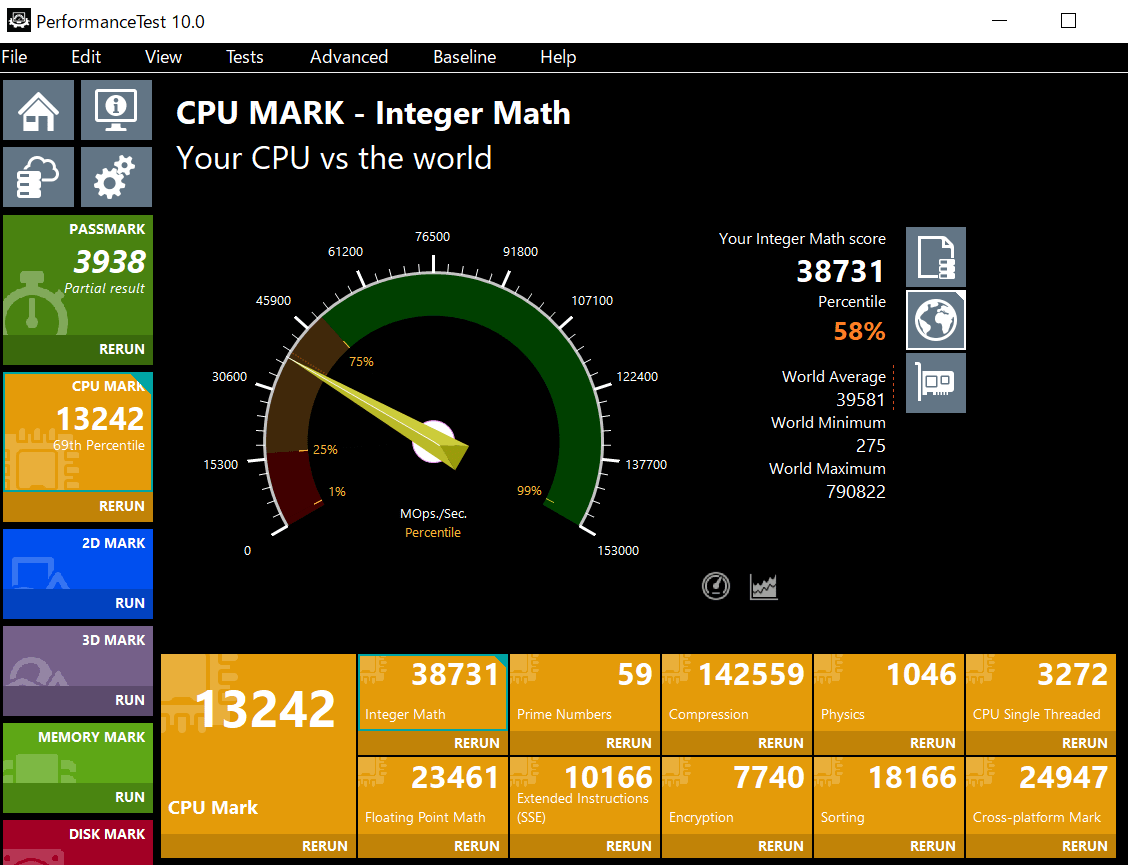Click the World Maximum 790822 value

pos(855,492)
